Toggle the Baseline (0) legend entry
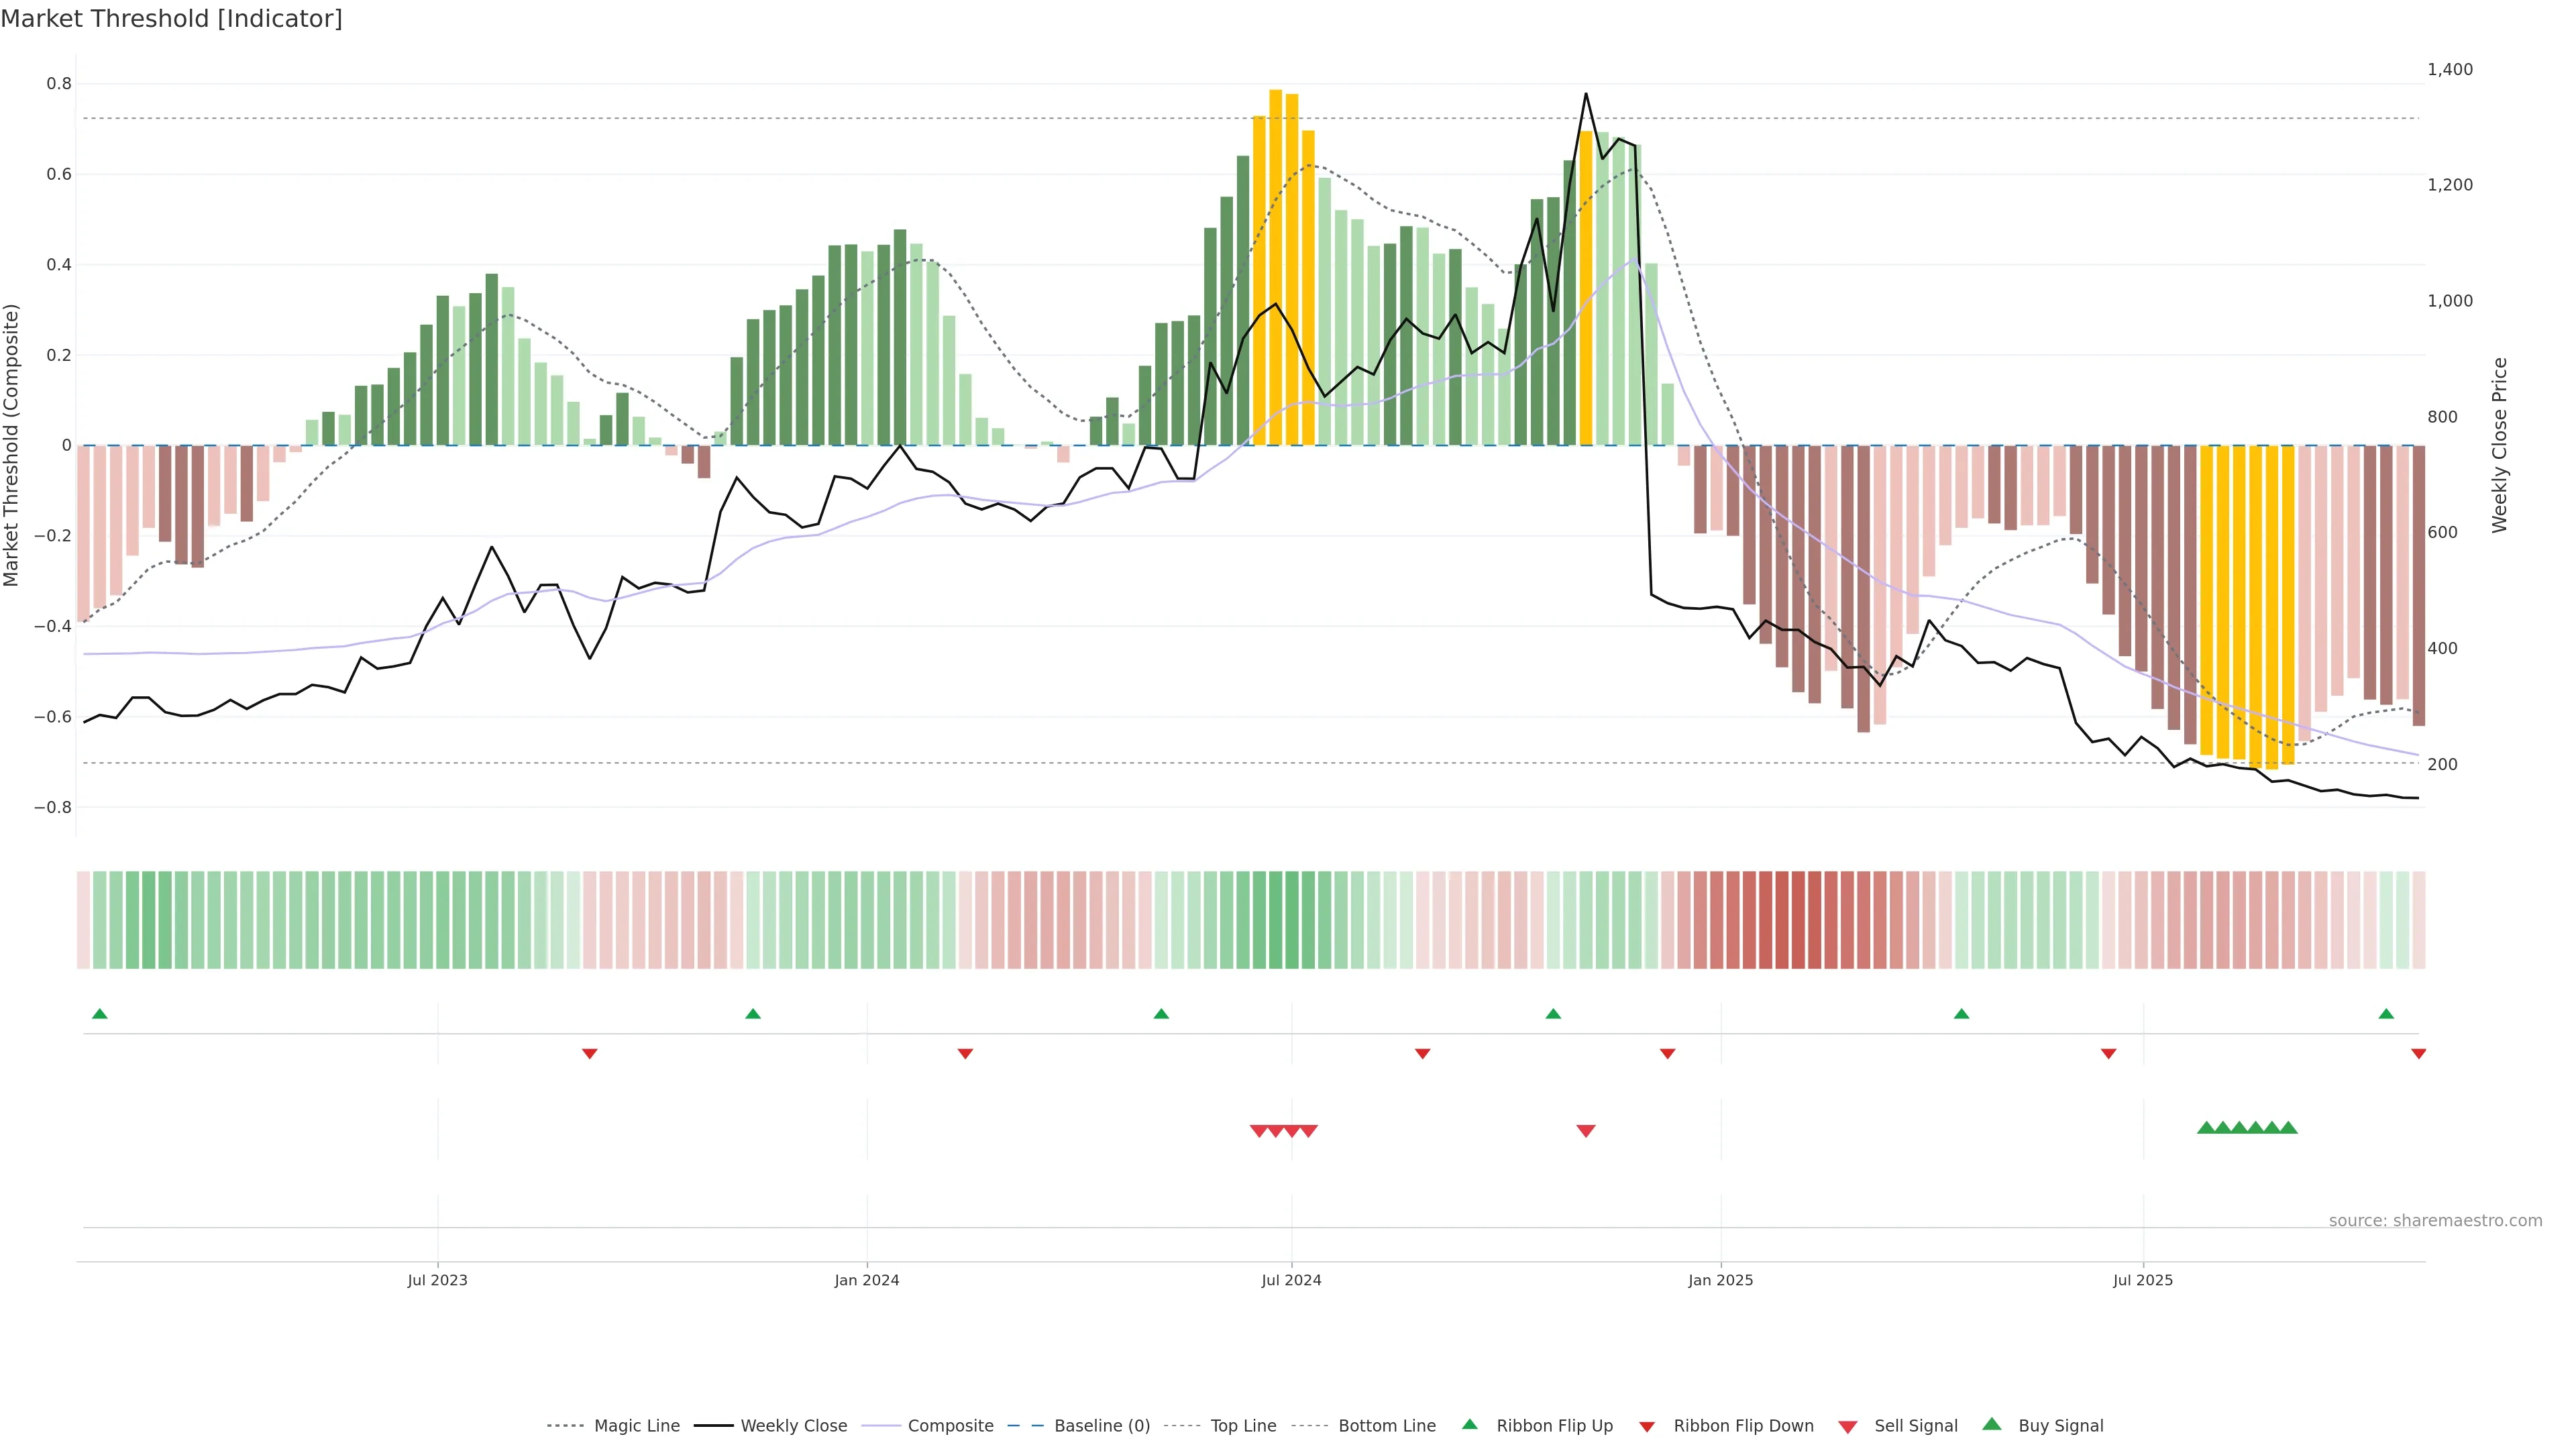The width and height of the screenshot is (2576, 1449). click(1102, 1426)
